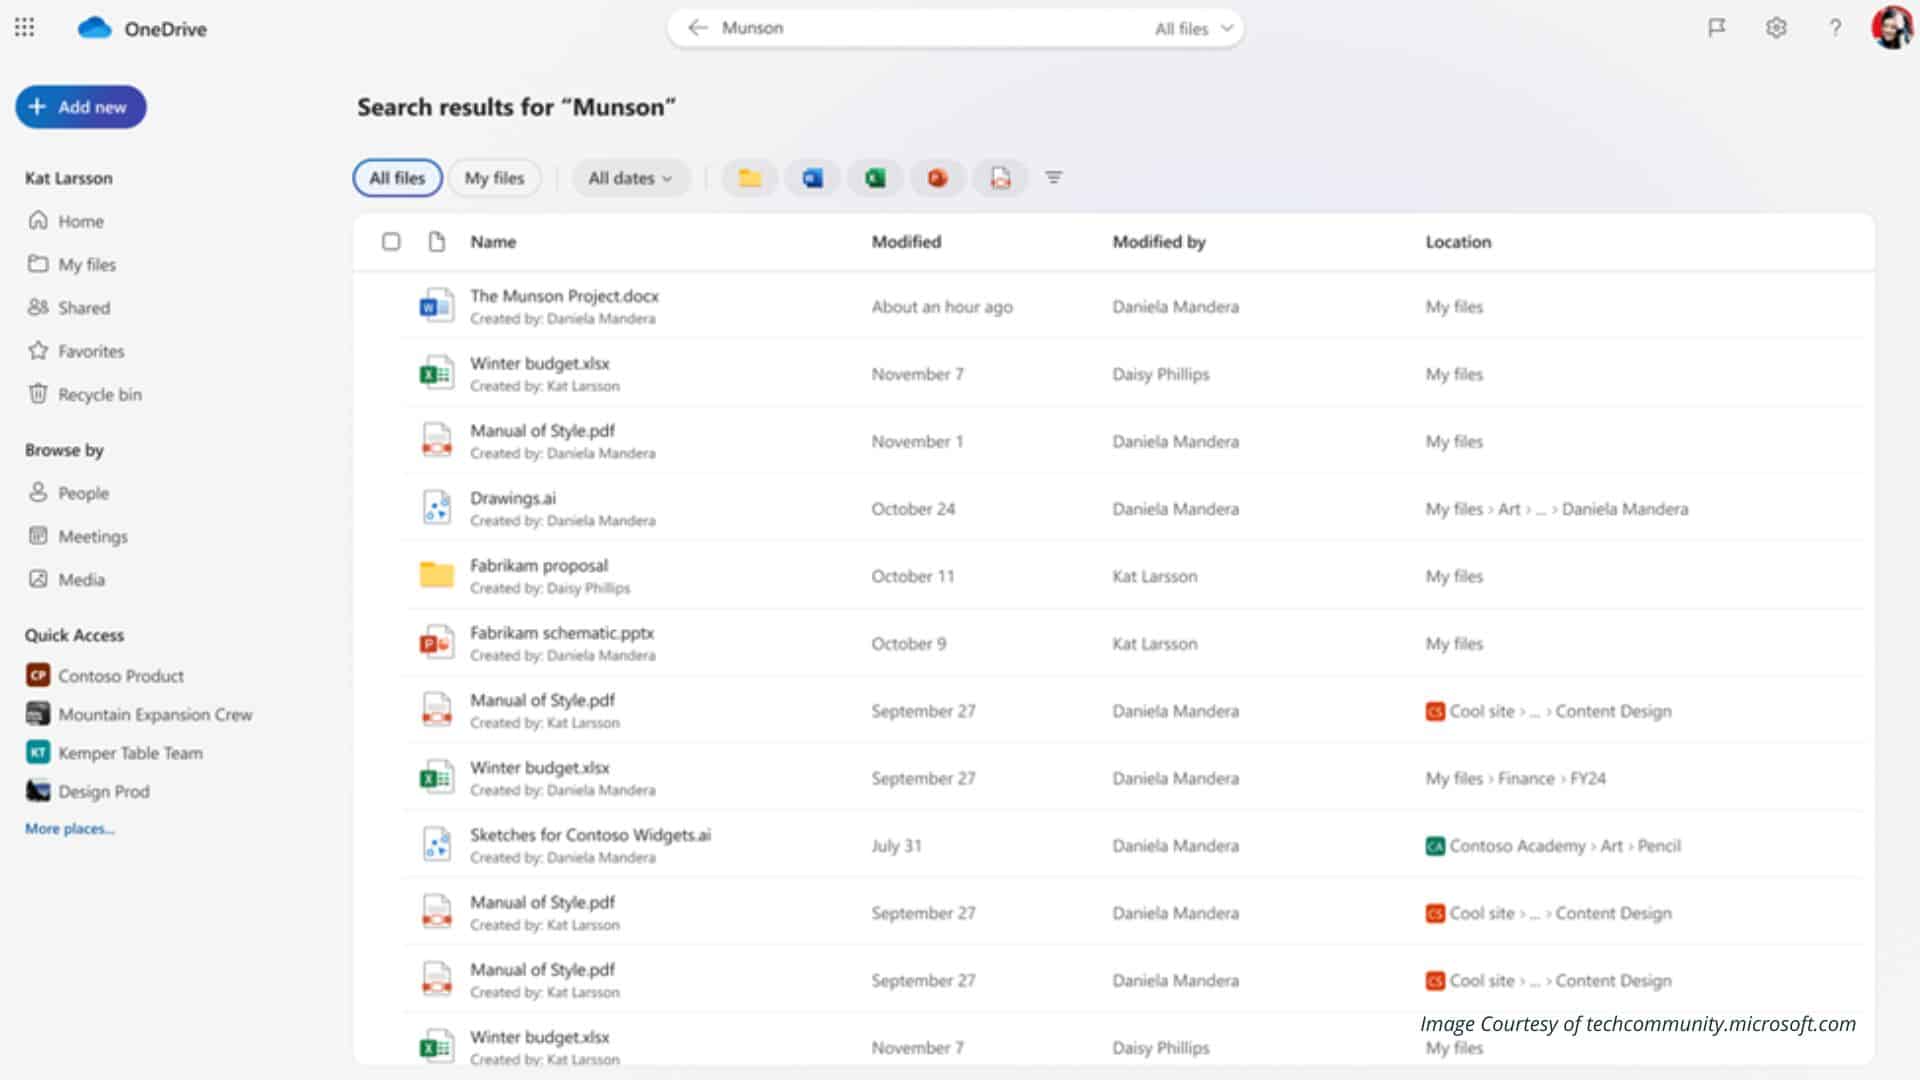Select the All files filter pill
Viewport: 1920px width, 1080px height.
click(x=397, y=178)
